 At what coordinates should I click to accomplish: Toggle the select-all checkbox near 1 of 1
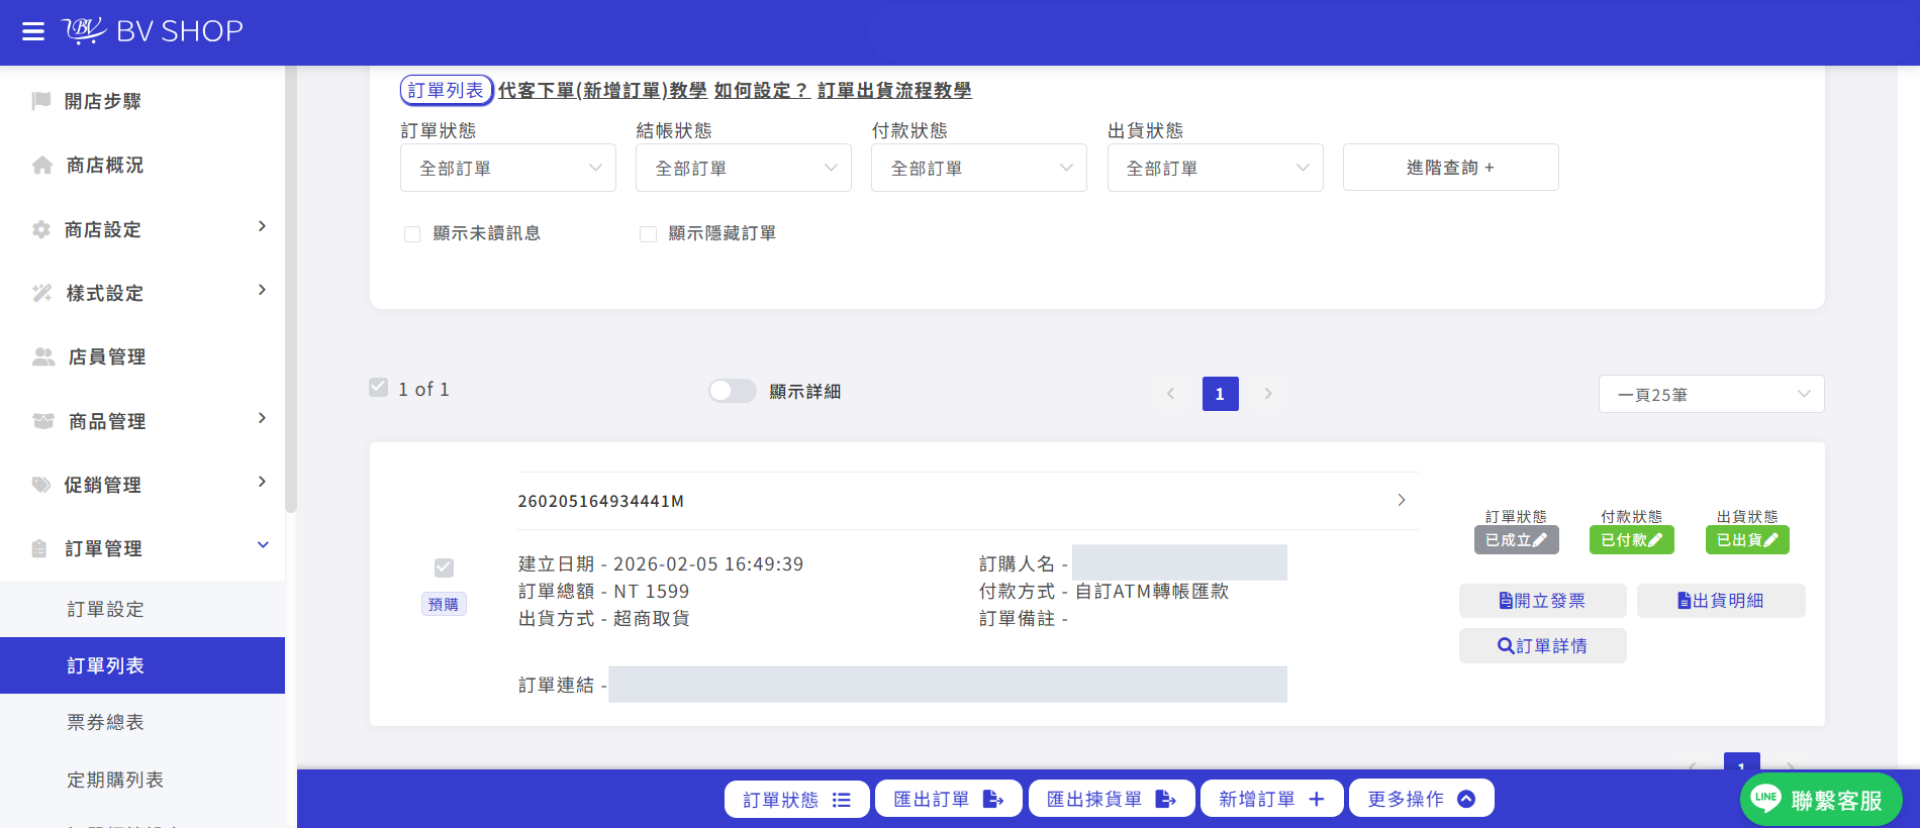[x=378, y=387]
